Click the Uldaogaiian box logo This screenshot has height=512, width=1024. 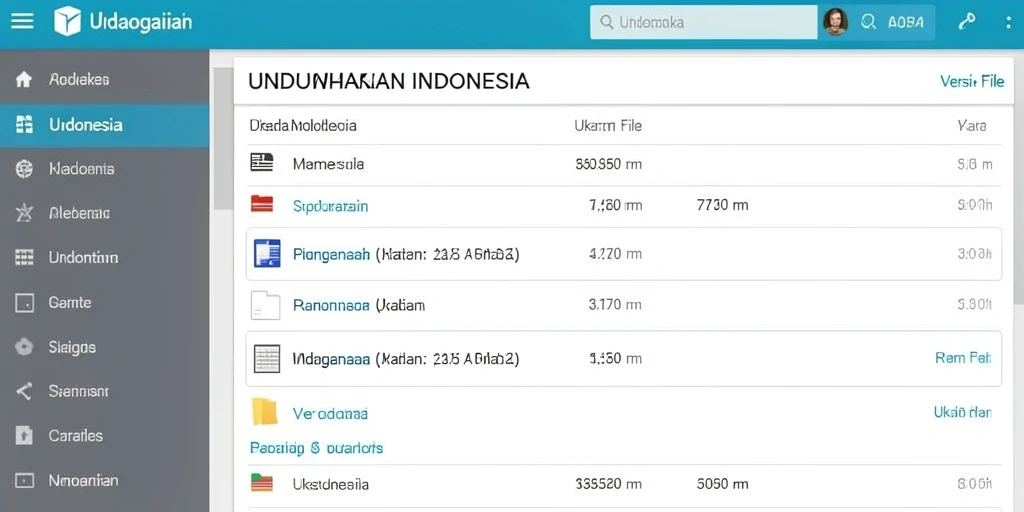[x=67, y=21]
